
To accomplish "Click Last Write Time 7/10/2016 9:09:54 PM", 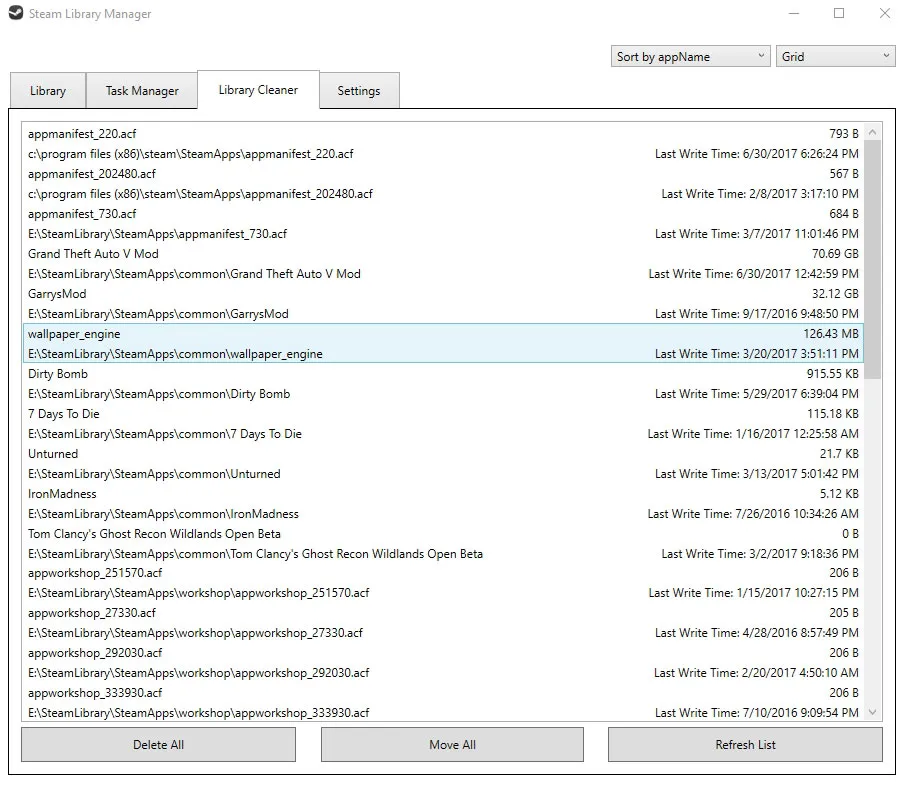I will pos(757,713).
